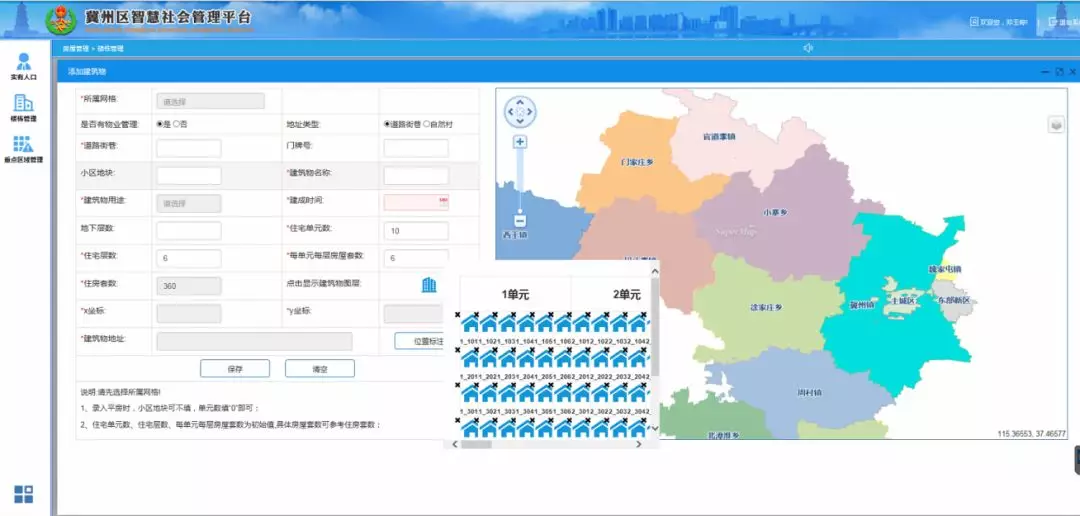Click the user welcome icon in header
The height and width of the screenshot is (516, 1080).
(x=974, y=22)
